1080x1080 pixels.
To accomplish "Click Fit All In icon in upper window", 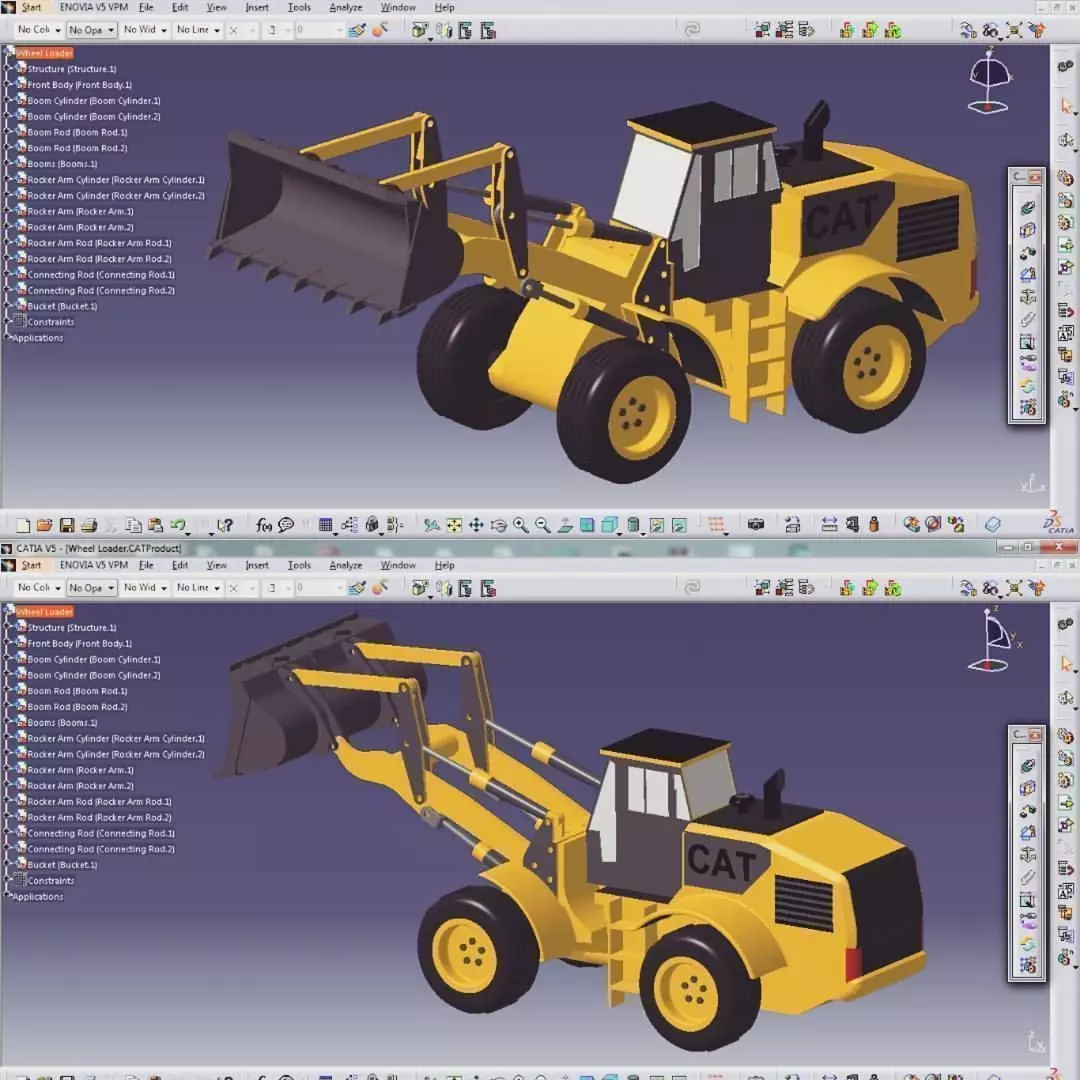I will click(454, 526).
